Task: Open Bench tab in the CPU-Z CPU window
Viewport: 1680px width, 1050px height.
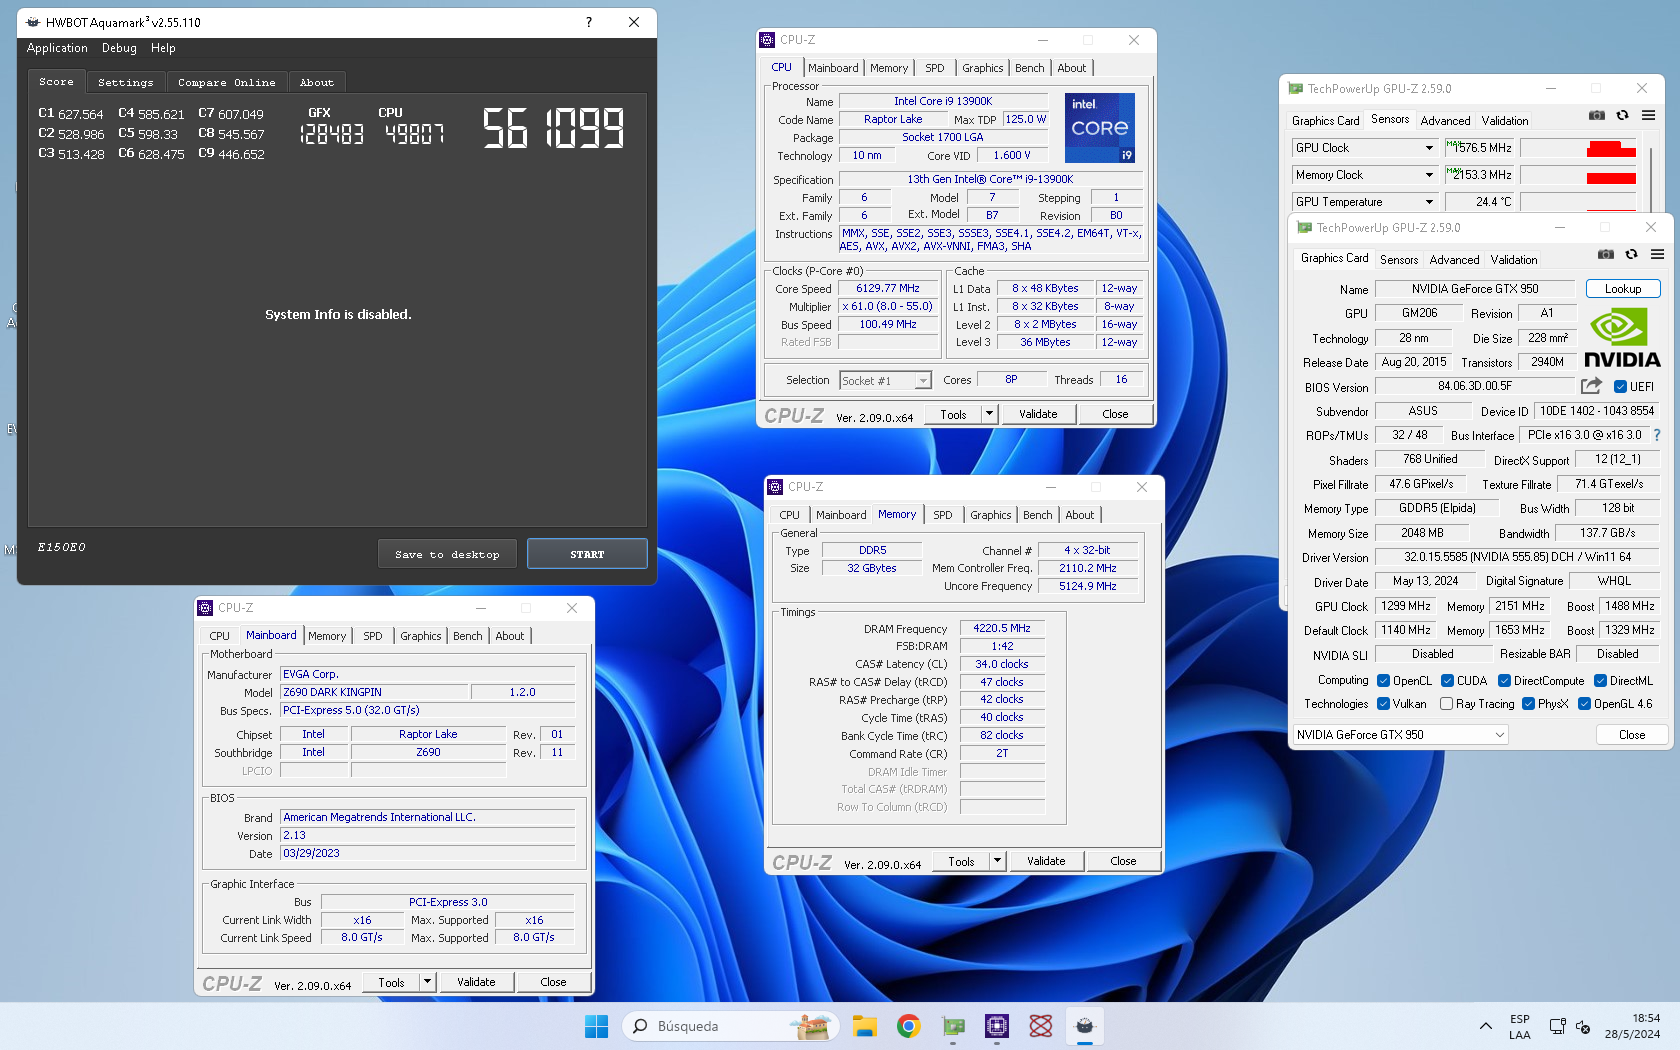Action: point(1029,68)
